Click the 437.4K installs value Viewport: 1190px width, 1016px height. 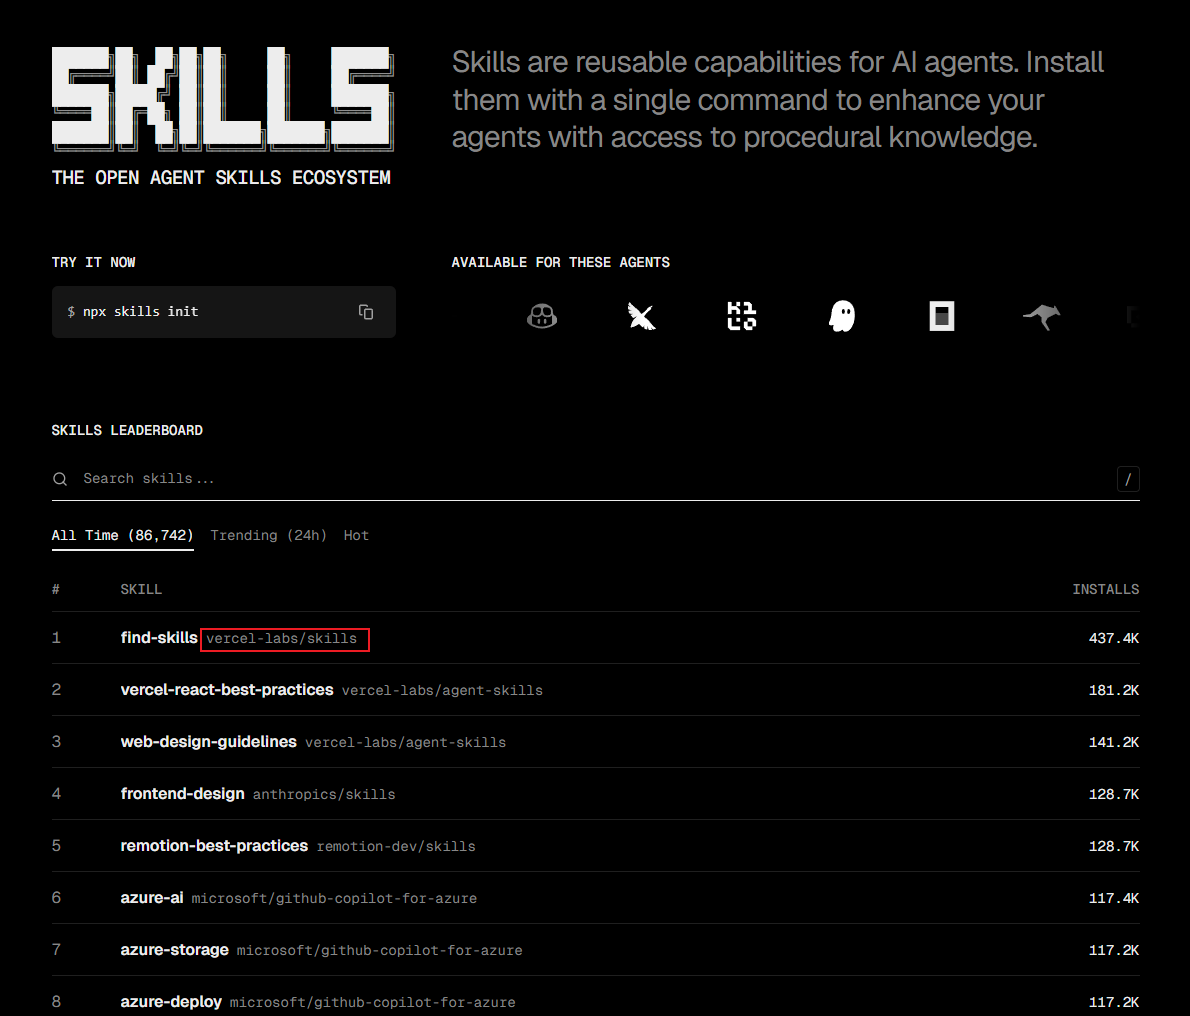(x=1113, y=638)
